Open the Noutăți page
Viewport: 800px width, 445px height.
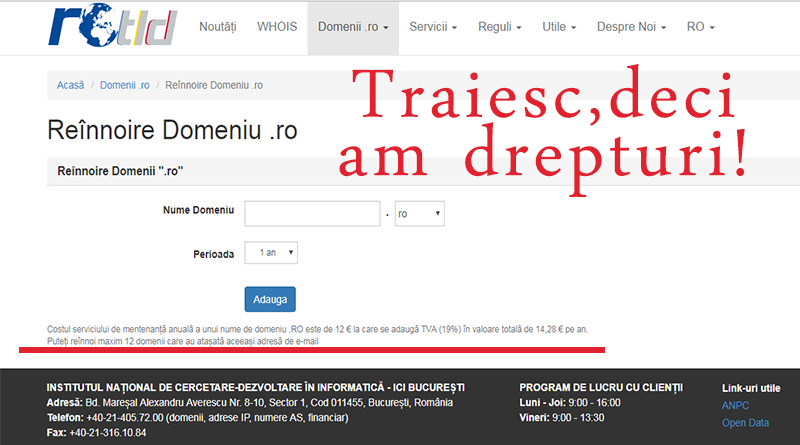click(218, 27)
